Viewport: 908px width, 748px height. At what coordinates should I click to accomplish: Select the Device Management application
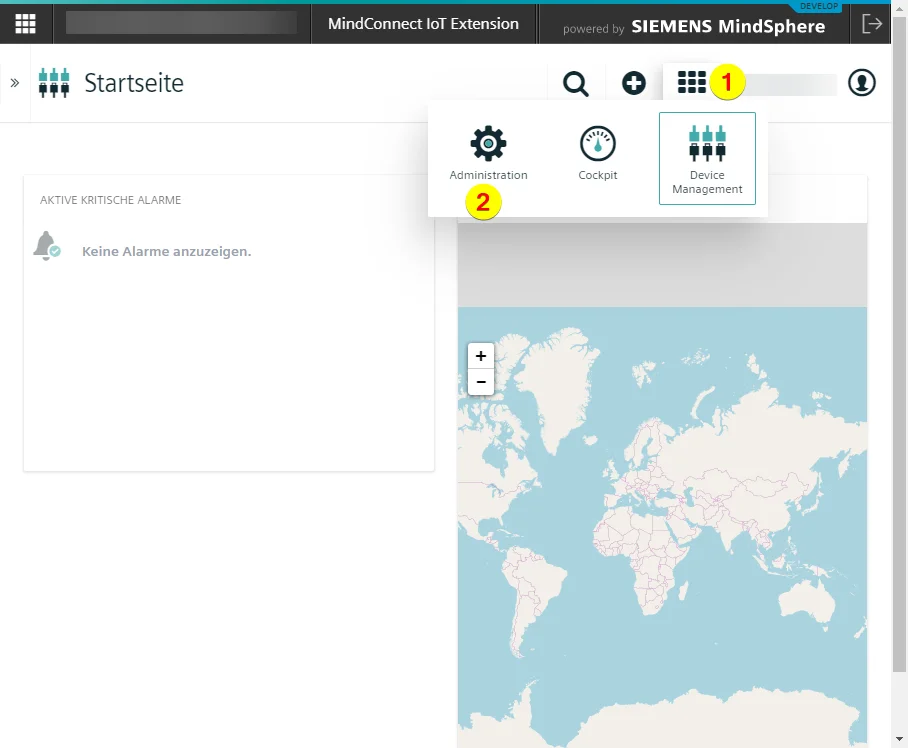click(x=707, y=158)
